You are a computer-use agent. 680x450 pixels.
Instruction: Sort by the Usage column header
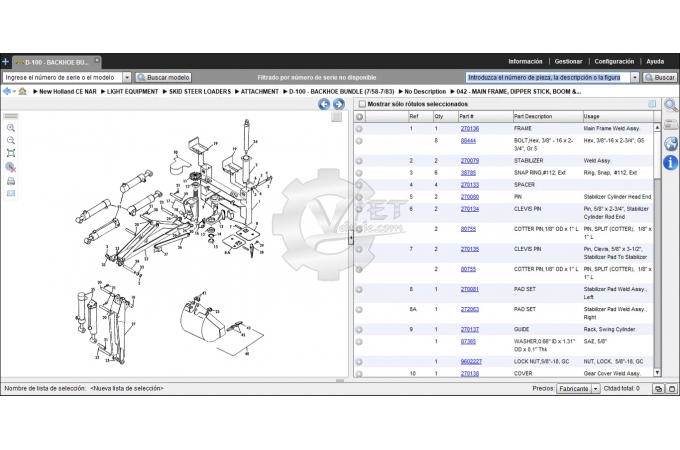618,117
